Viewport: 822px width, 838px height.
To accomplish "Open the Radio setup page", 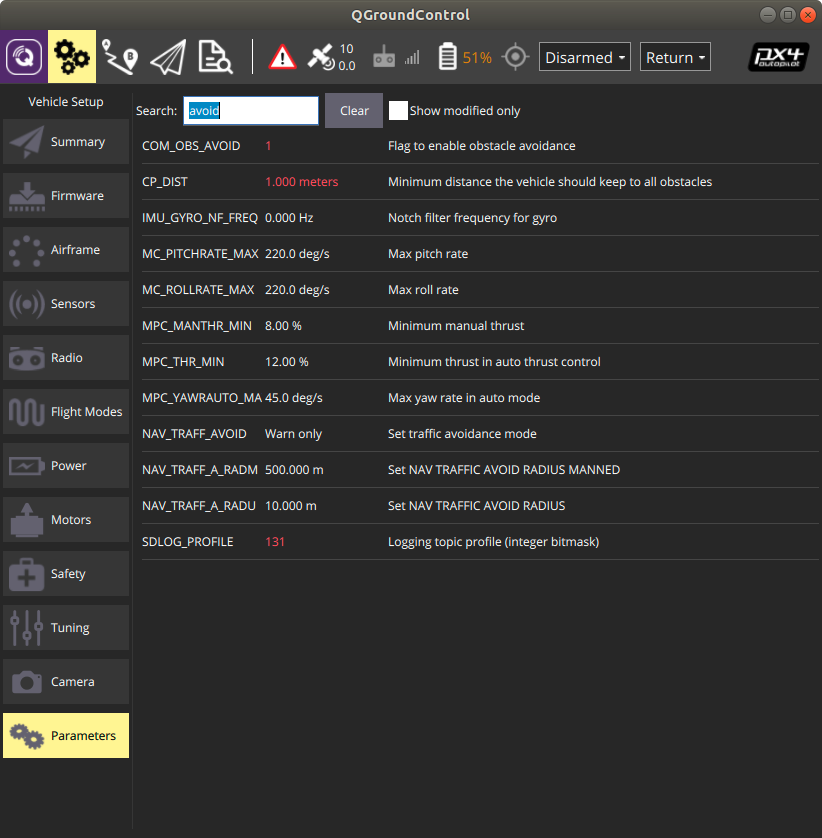I will [x=66, y=358].
